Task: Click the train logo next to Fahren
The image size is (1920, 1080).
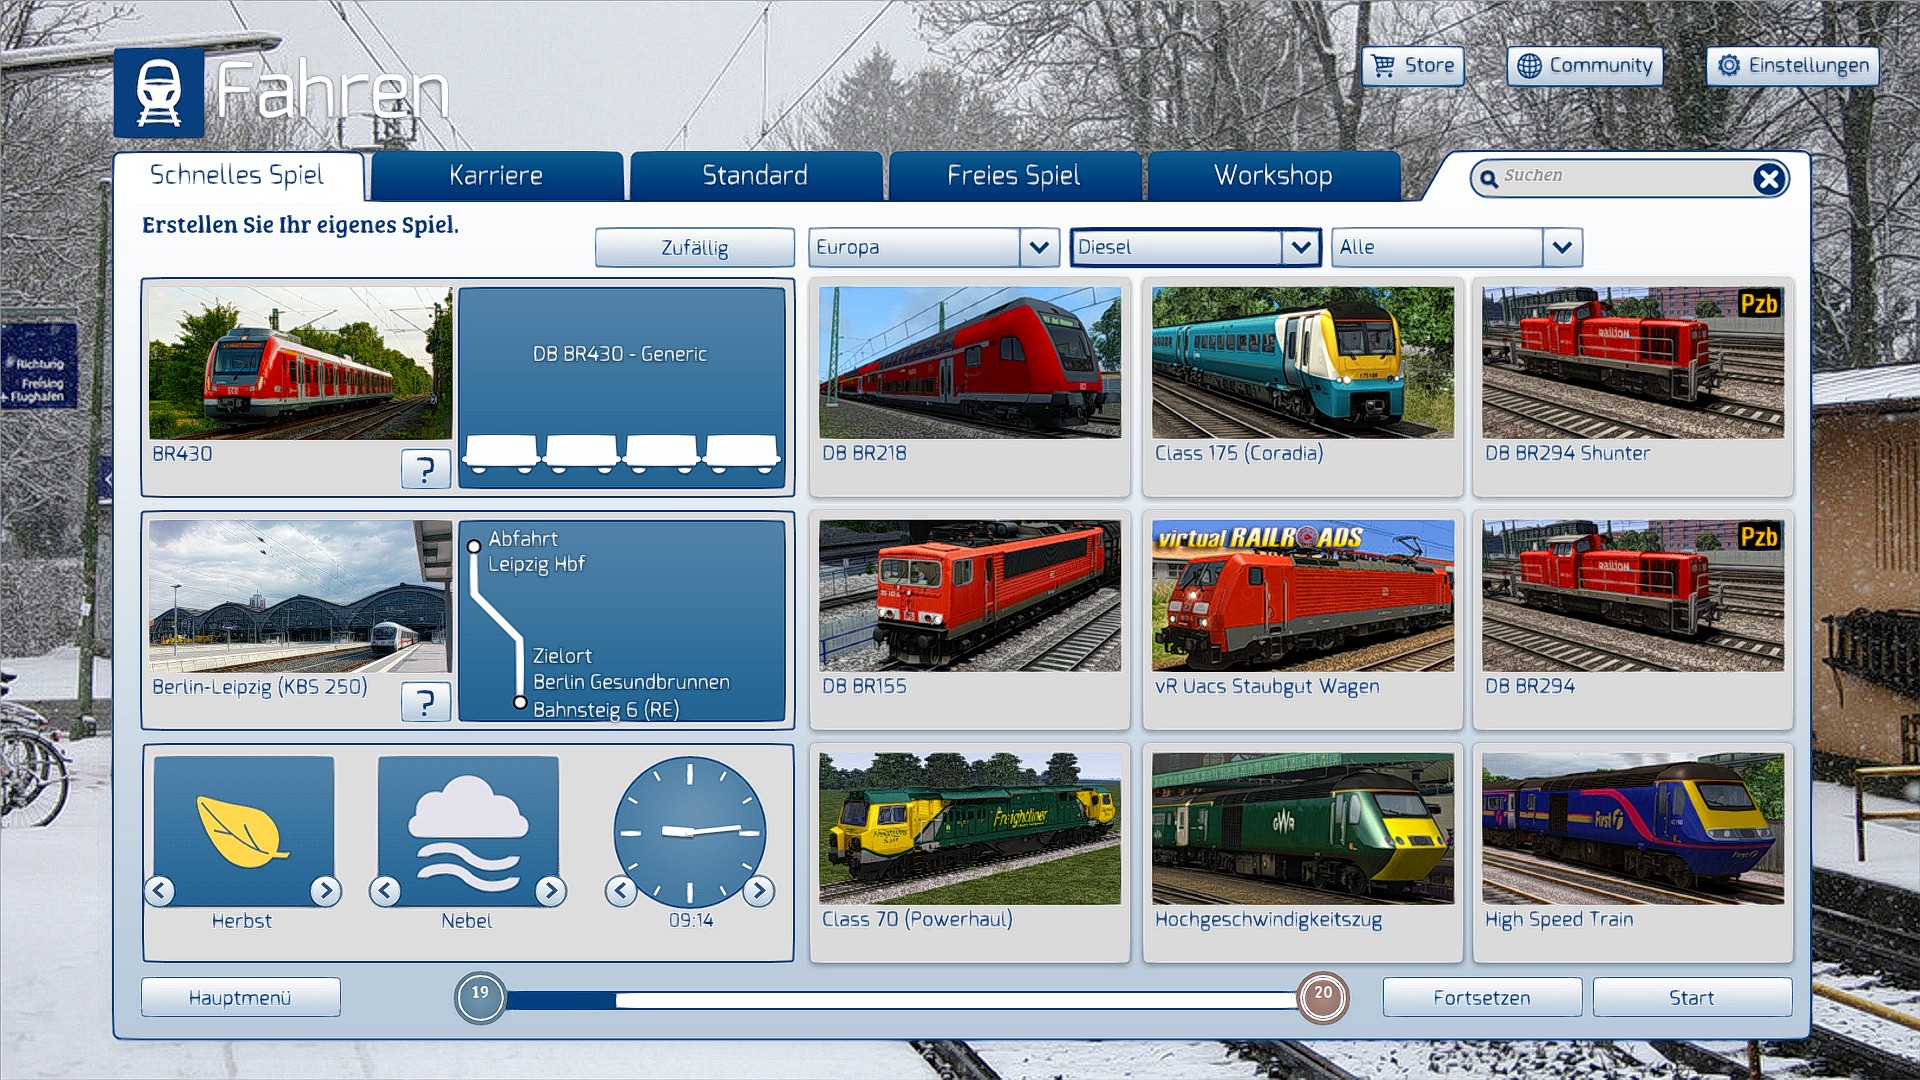Action: [x=159, y=93]
